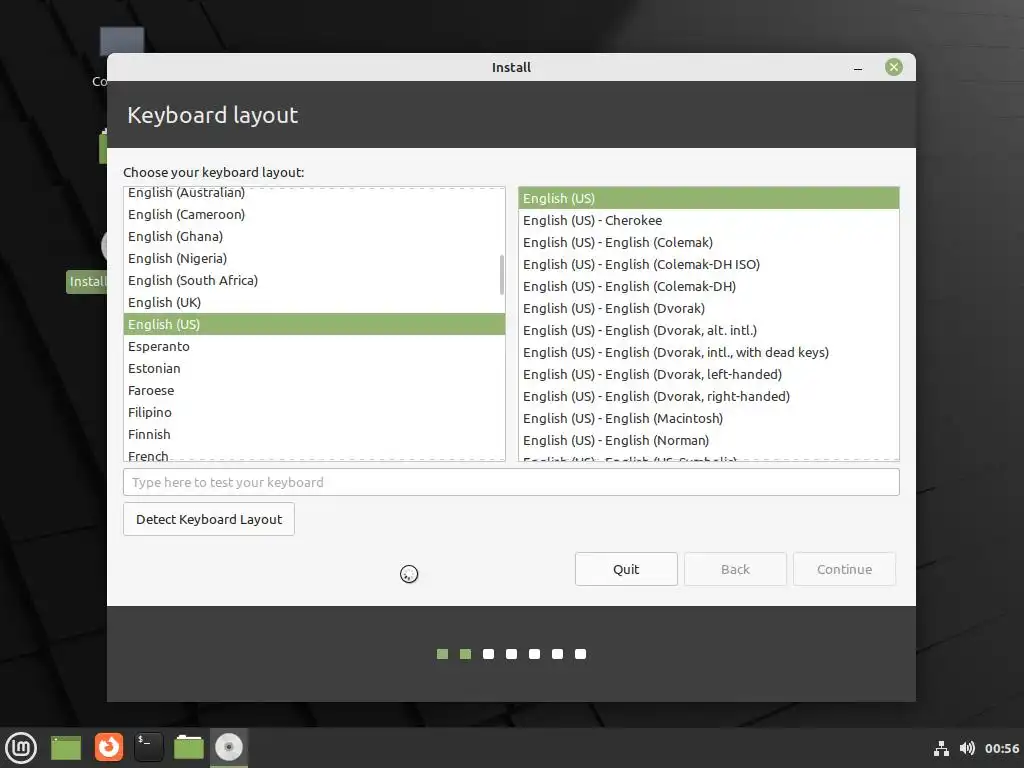This screenshot has width=1024, height=768.
Task: Select Esperanto layout
Action: (314, 347)
